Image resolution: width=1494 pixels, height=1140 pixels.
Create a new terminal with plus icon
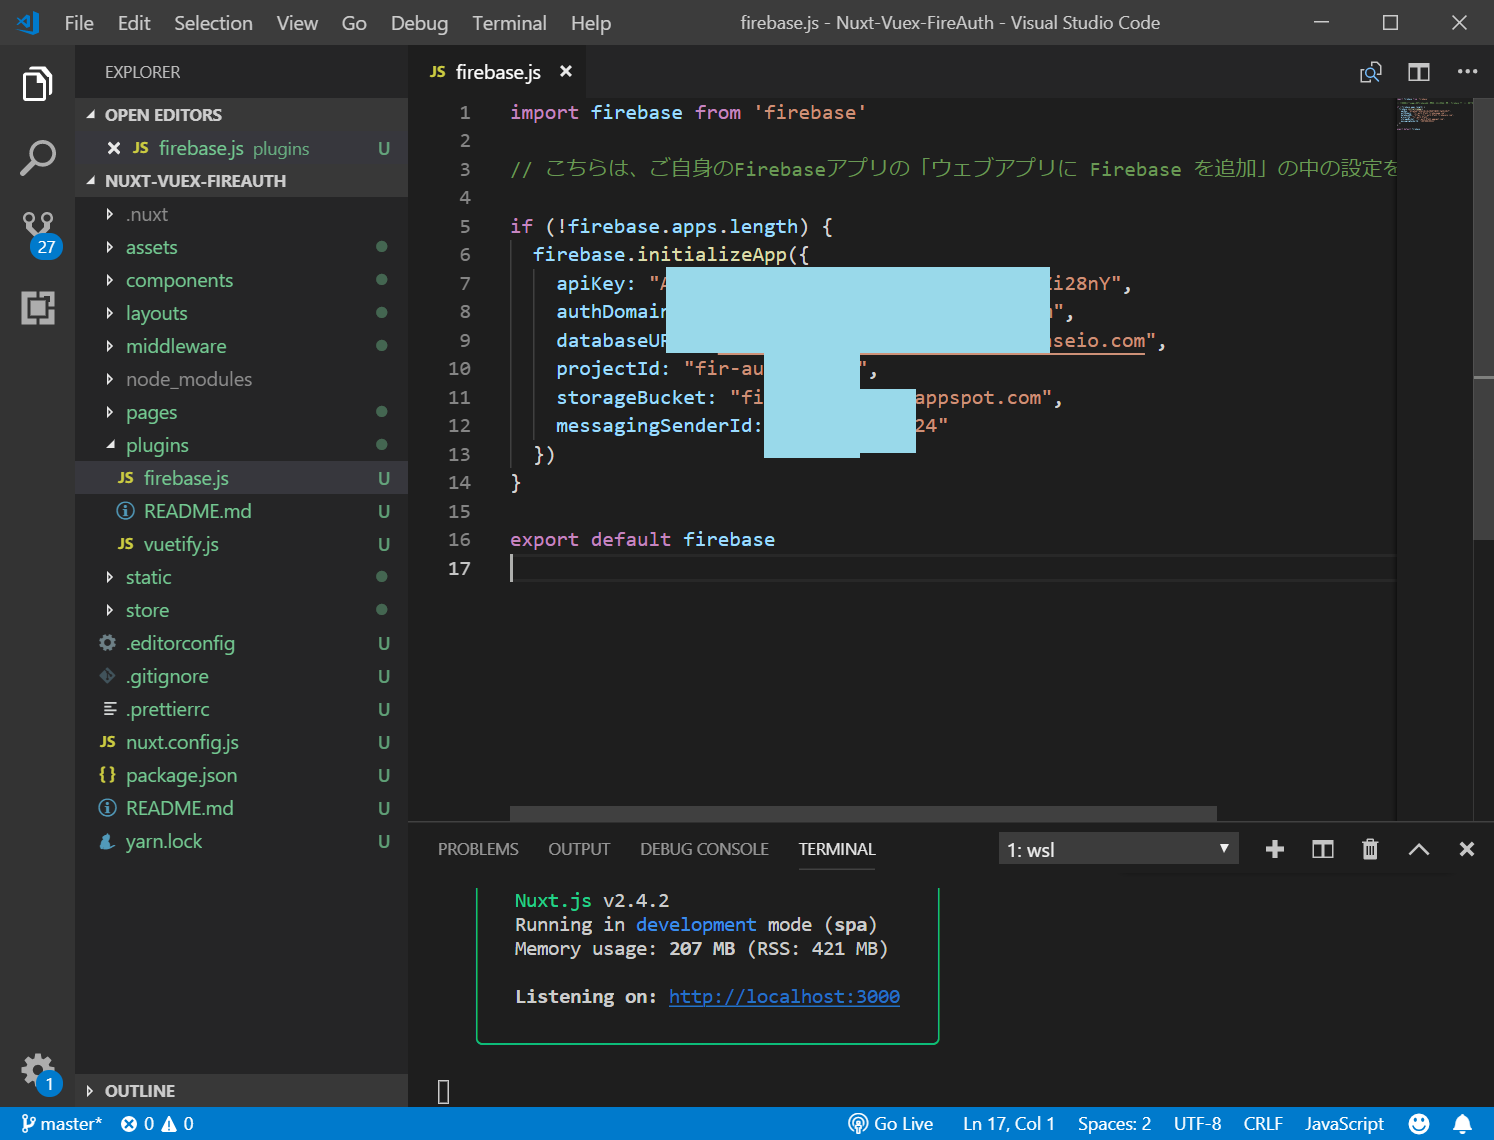click(x=1274, y=849)
